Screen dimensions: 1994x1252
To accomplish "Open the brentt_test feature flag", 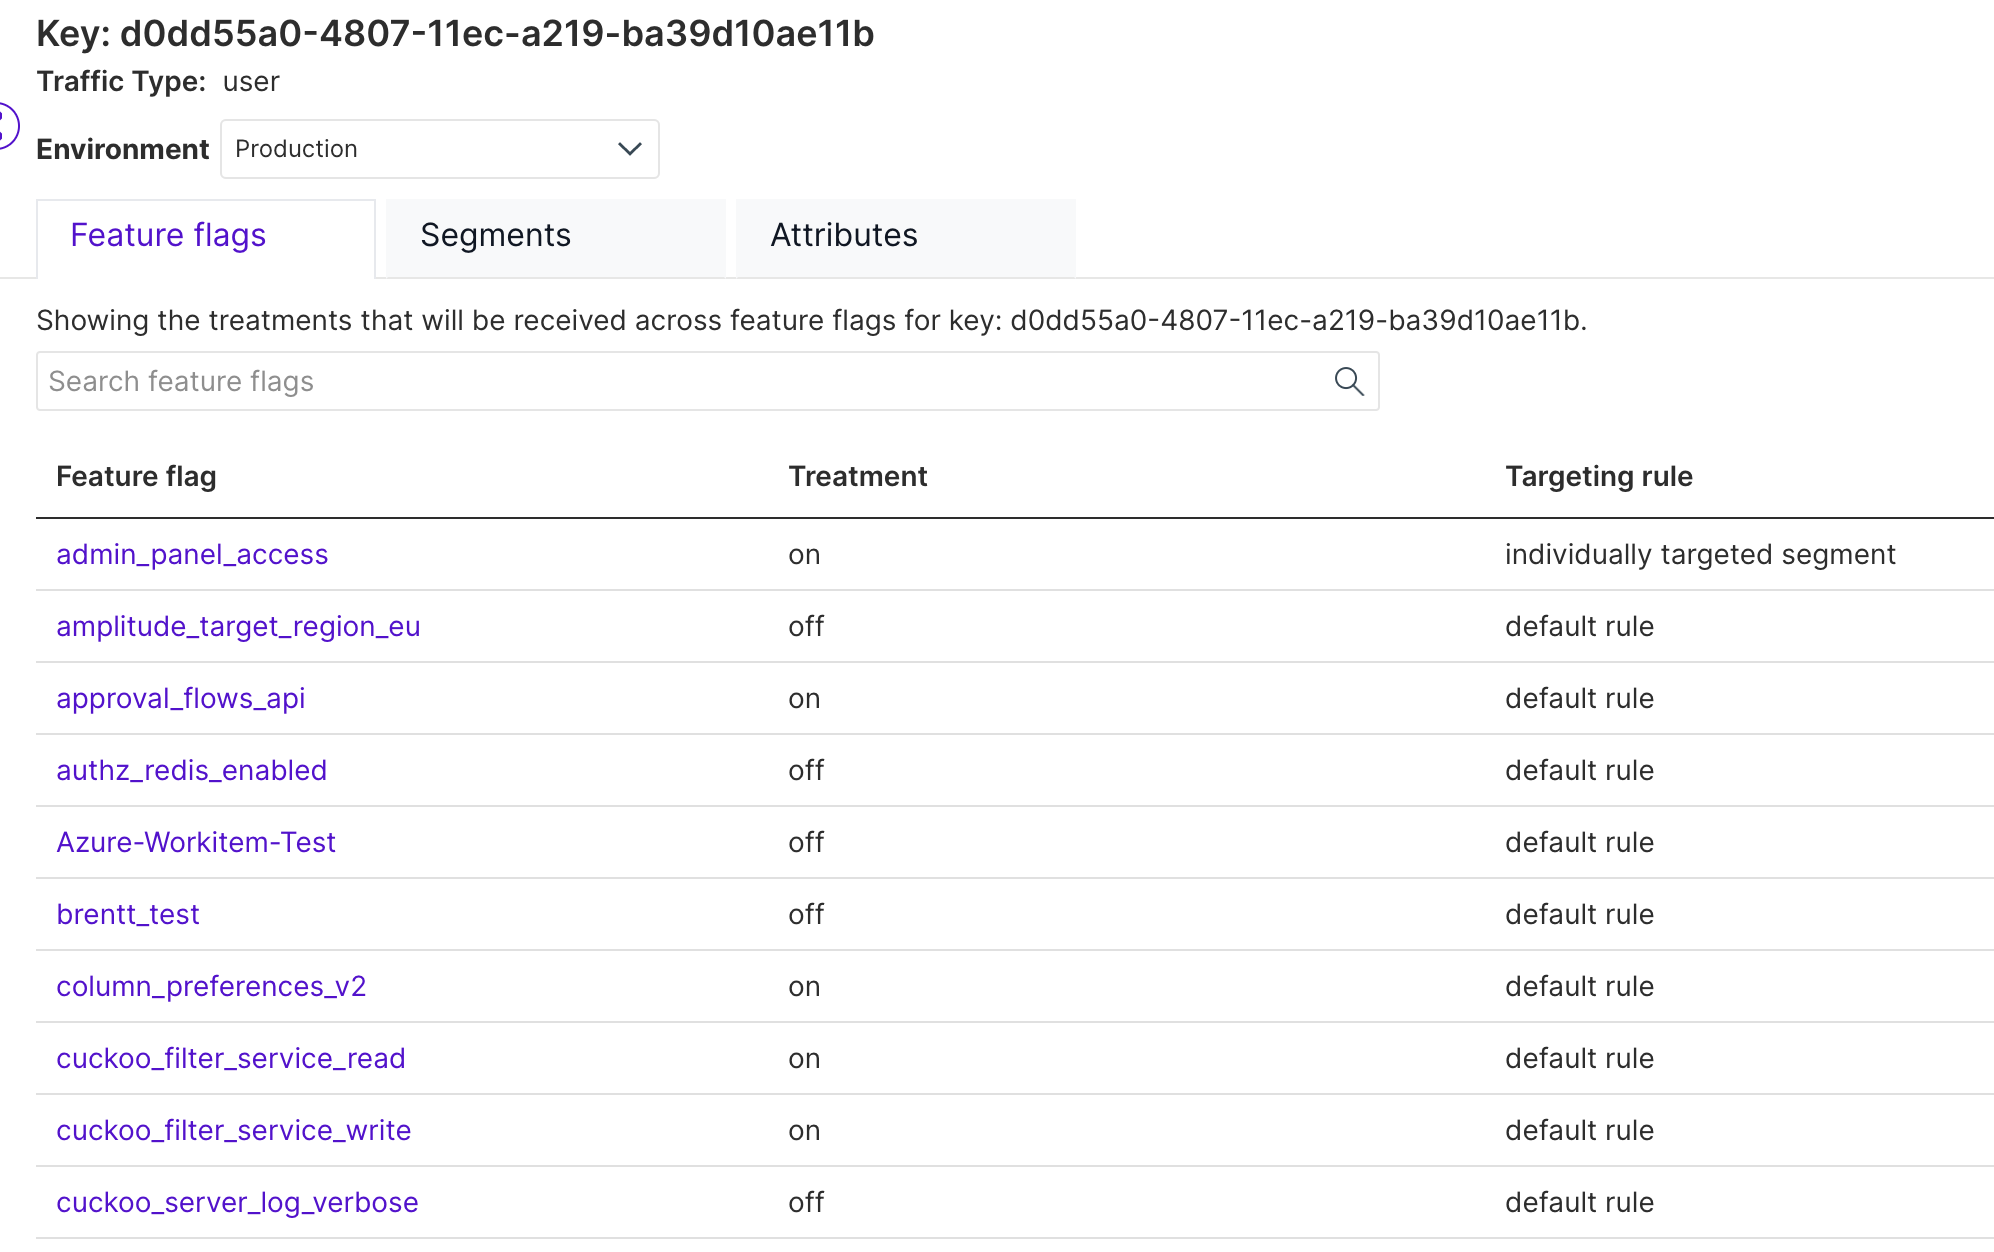I will pyautogui.click(x=128, y=914).
